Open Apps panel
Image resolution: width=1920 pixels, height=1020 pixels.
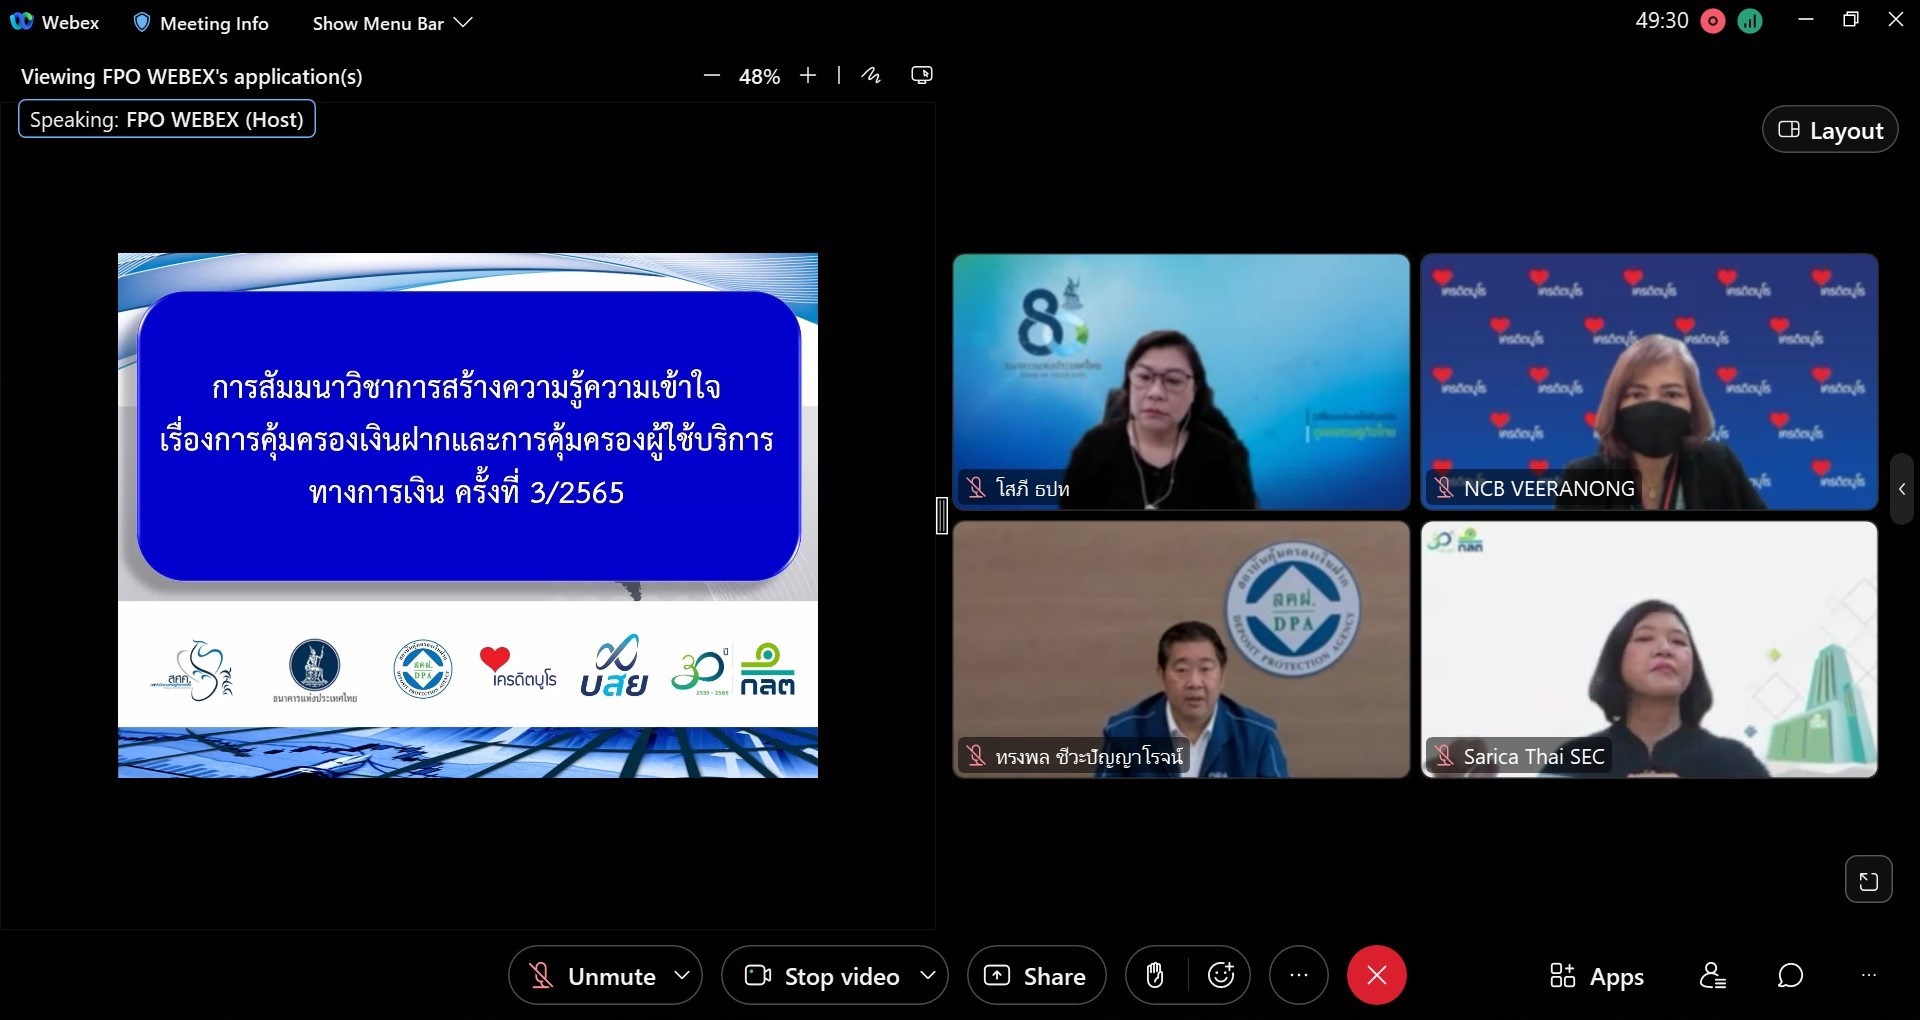point(1596,976)
